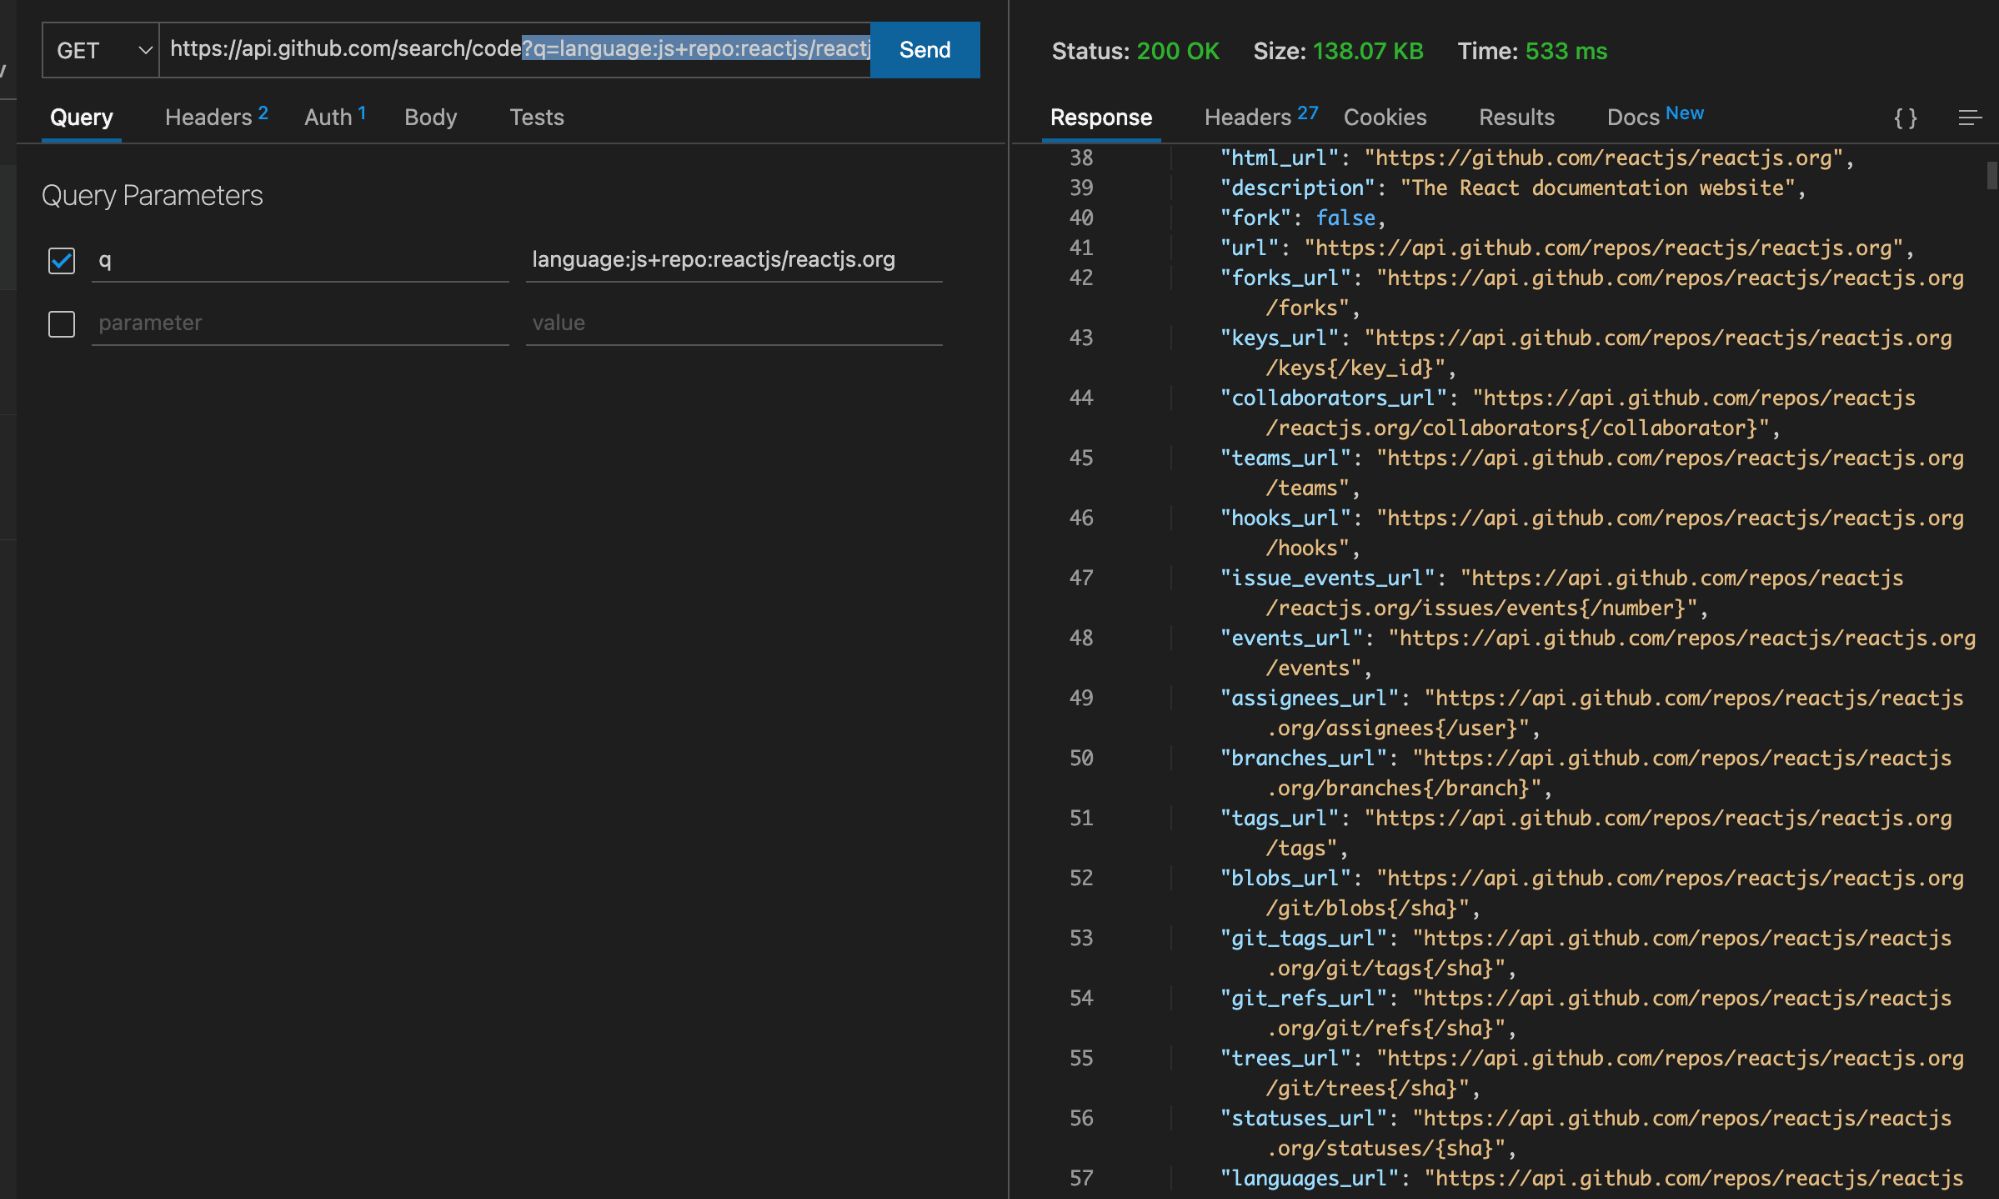Viewport: 1999px width, 1199px height.
Task: Edit the q parameter value field
Action: point(732,259)
